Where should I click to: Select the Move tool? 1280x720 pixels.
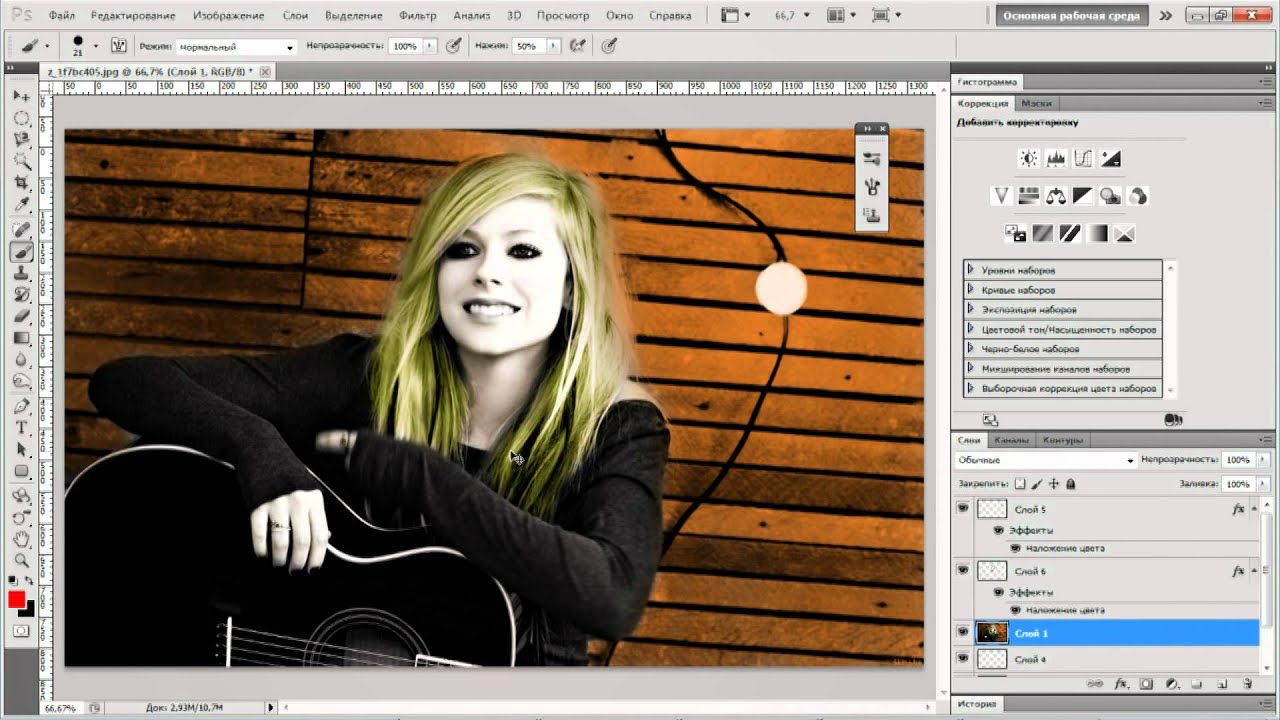21,96
